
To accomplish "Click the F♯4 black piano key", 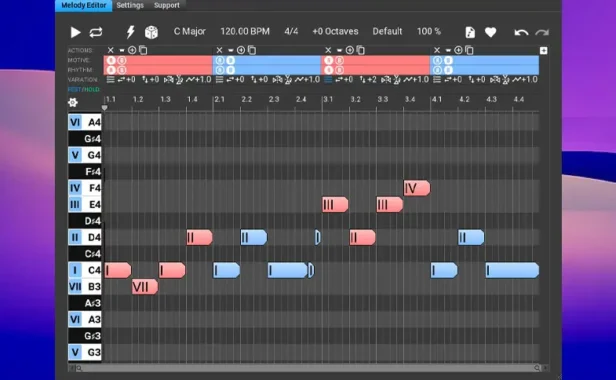I will tap(85, 172).
